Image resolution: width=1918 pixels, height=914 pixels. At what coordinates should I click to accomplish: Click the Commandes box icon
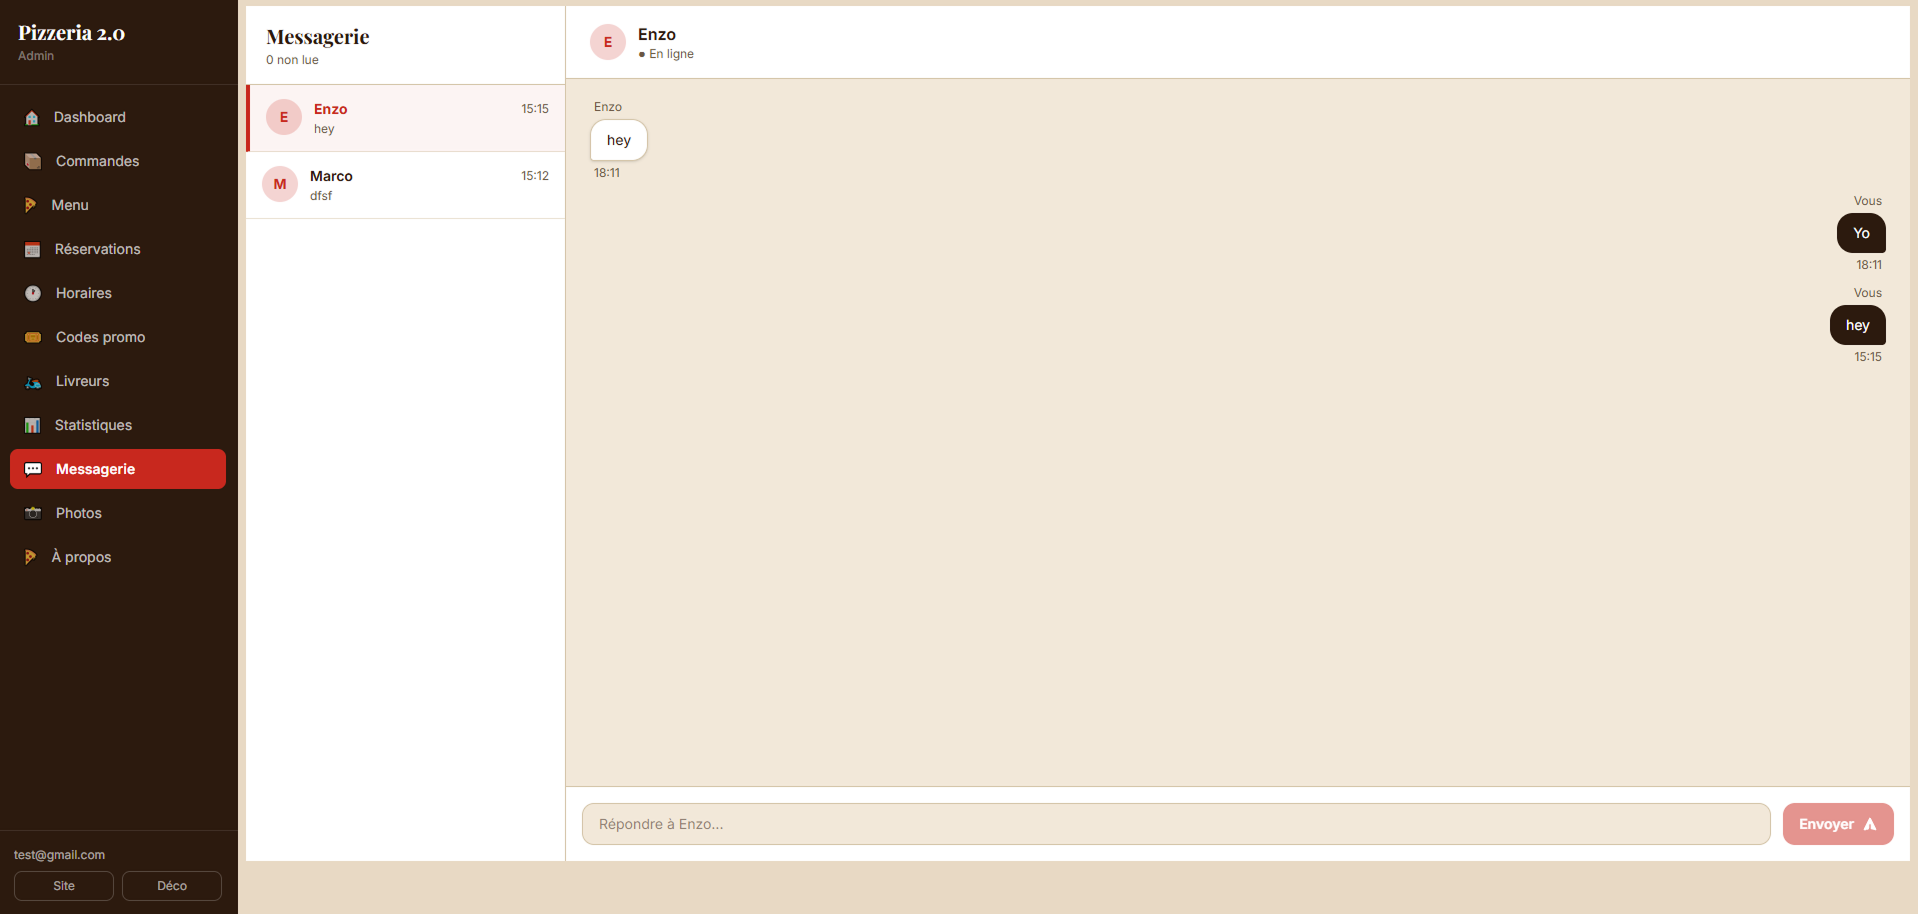[33, 162]
